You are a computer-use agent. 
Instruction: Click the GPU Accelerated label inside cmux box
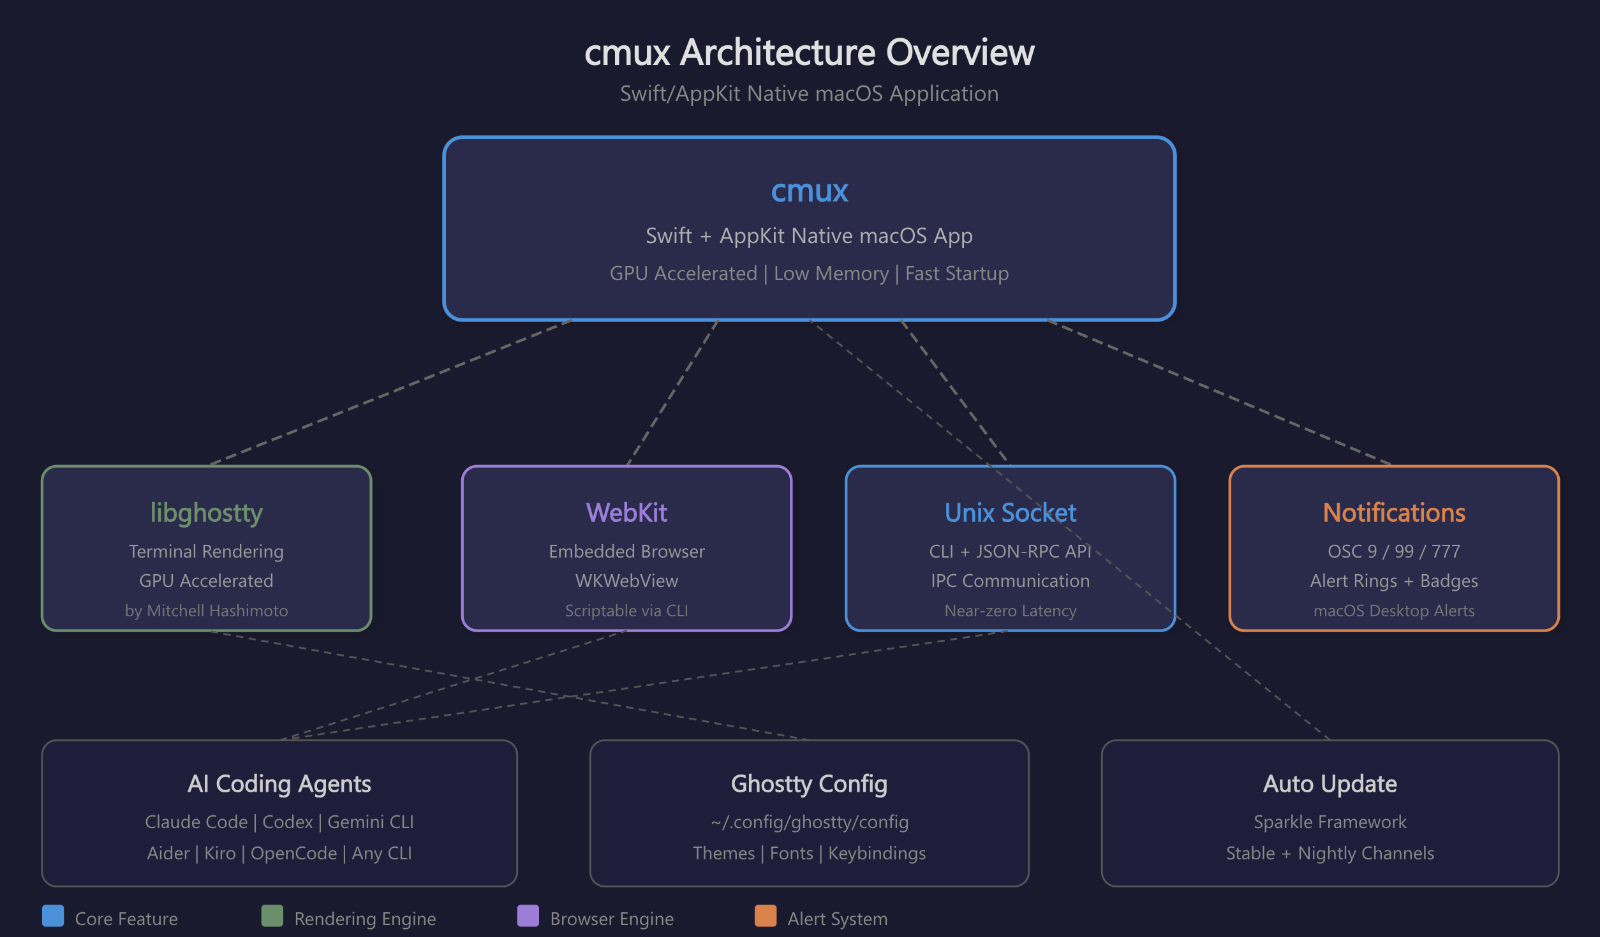coord(683,273)
